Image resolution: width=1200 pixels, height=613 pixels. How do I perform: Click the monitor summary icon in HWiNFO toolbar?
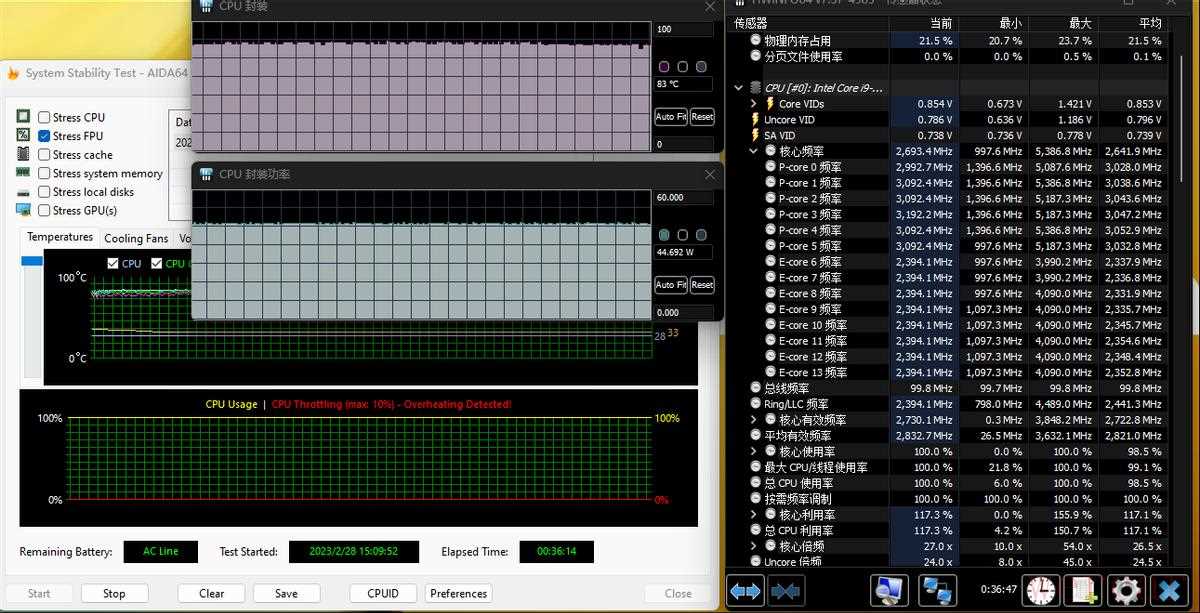coord(889,591)
